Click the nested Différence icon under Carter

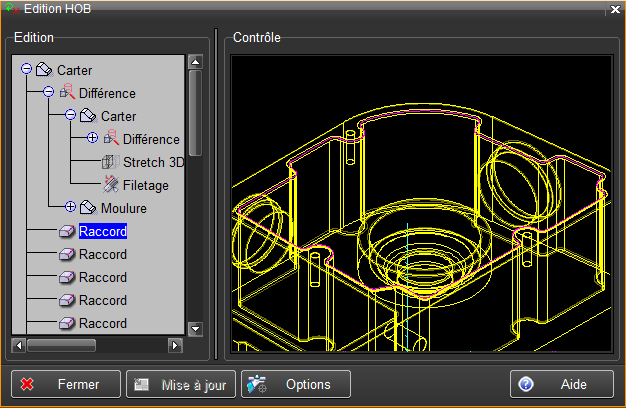point(110,139)
